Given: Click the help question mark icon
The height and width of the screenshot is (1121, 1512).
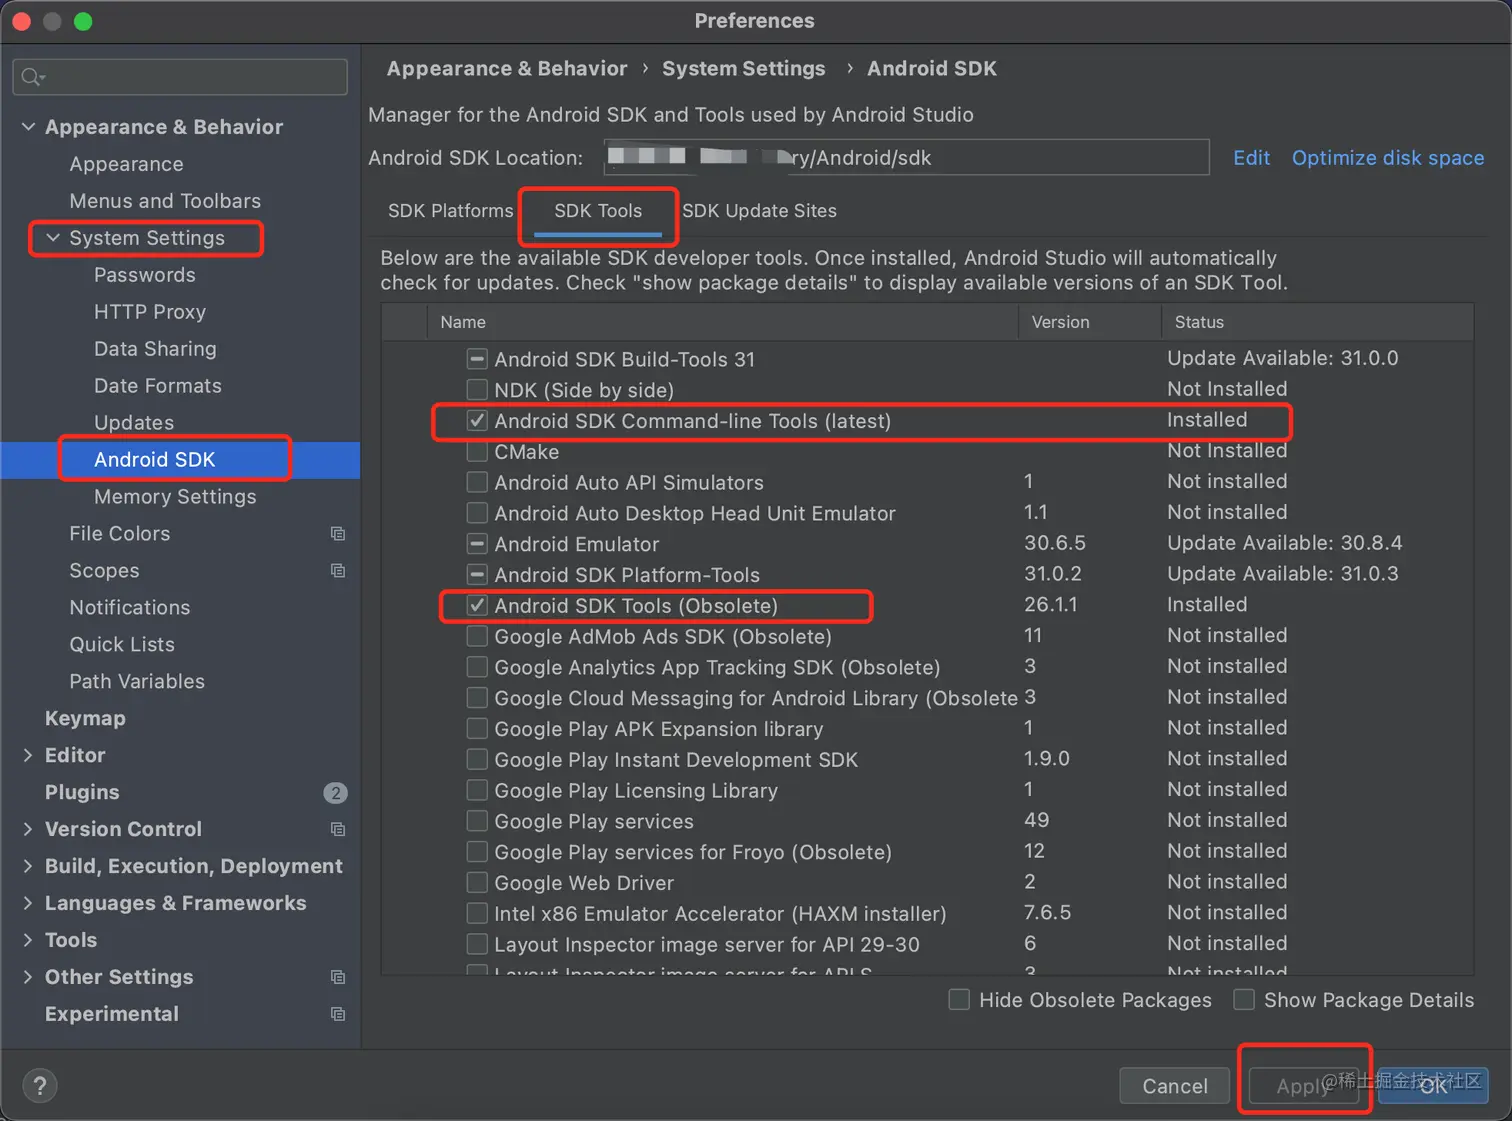Looking at the screenshot, I should (x=40, y=1085).
